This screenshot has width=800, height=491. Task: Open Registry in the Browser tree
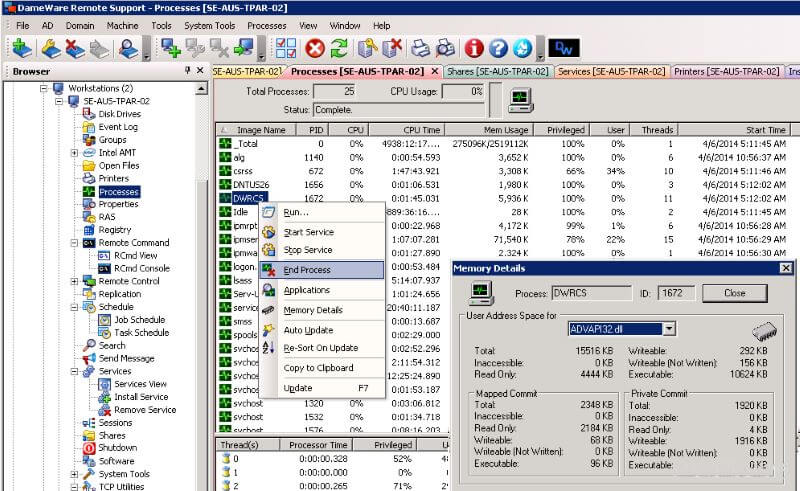(x=115, y=230)
